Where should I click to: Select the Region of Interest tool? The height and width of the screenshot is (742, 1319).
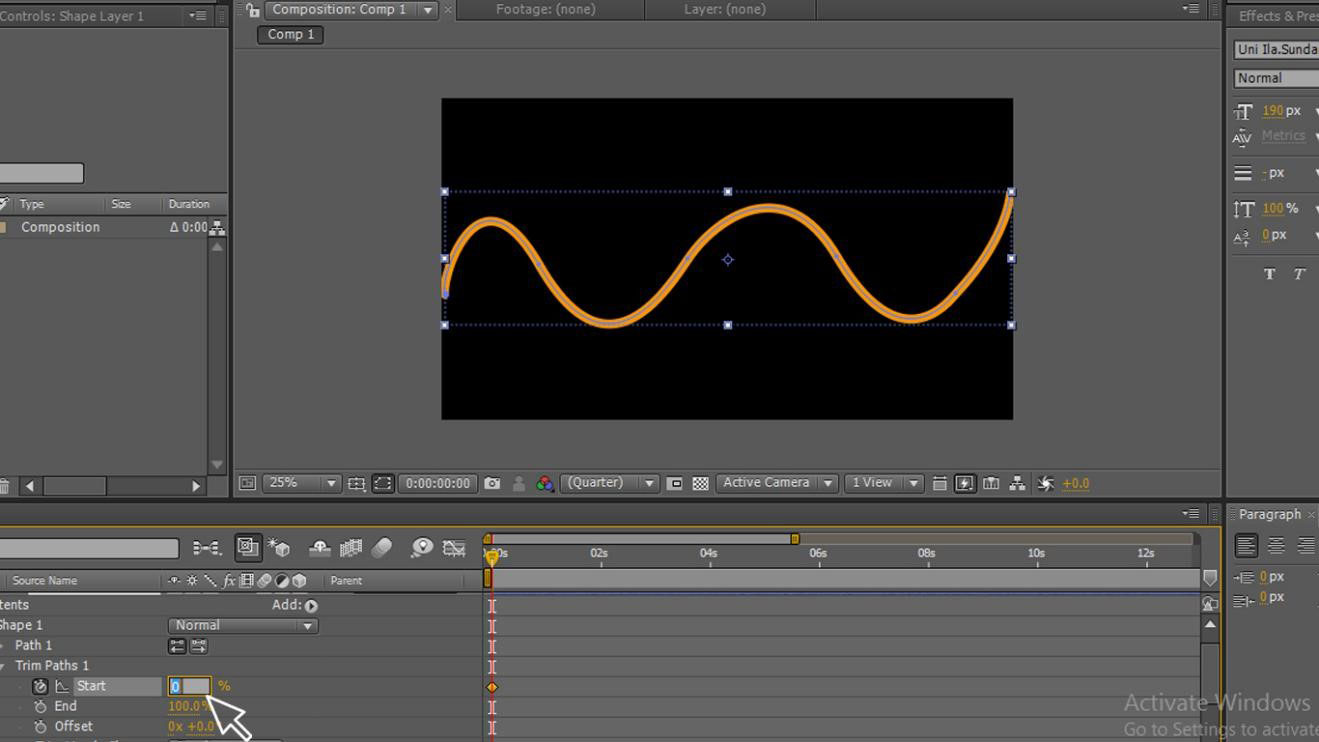pyautogui.click(x=382, y=483)
